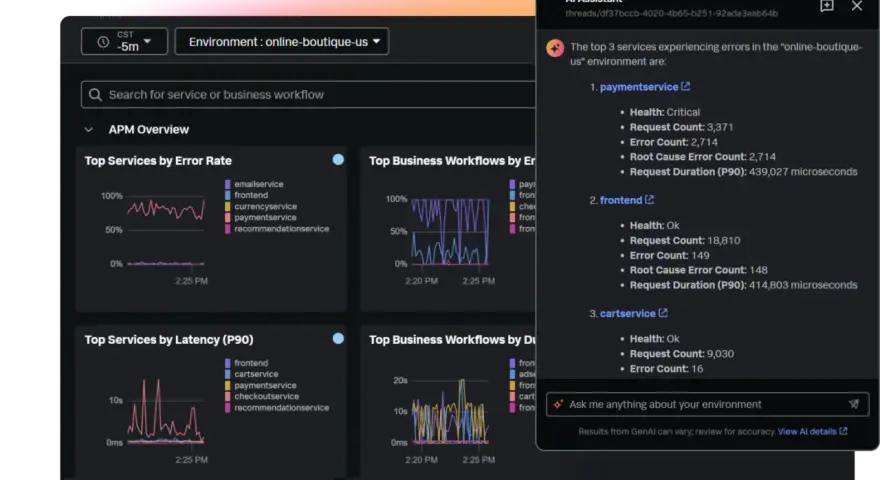Open the Top Services by Latency (P90) title

(169, 340)
